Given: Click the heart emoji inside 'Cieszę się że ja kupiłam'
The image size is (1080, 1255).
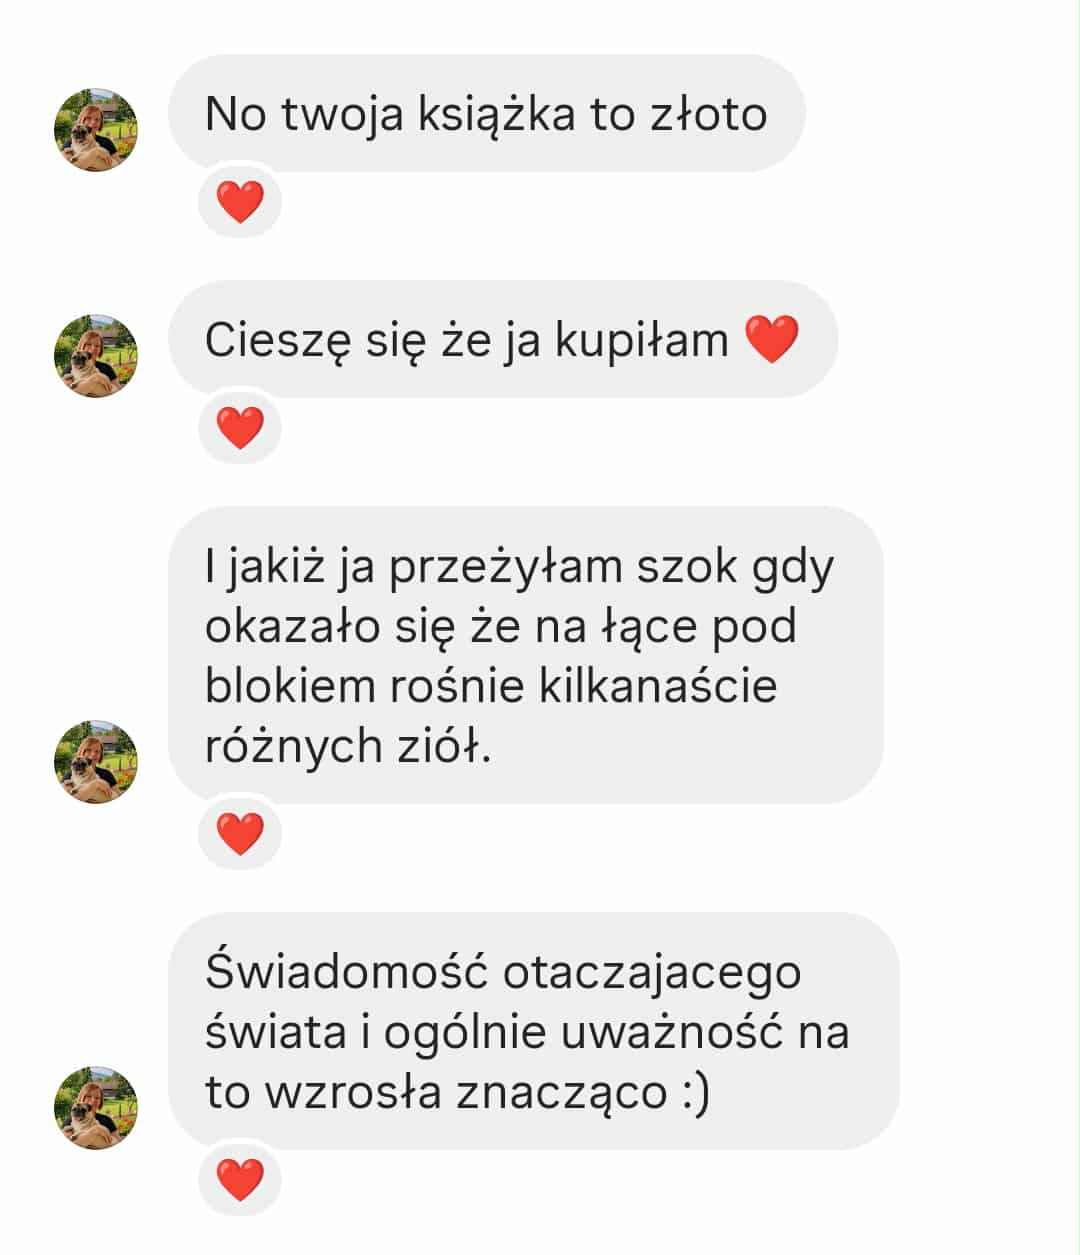Looking at the screenshot, I should point(772,340).
